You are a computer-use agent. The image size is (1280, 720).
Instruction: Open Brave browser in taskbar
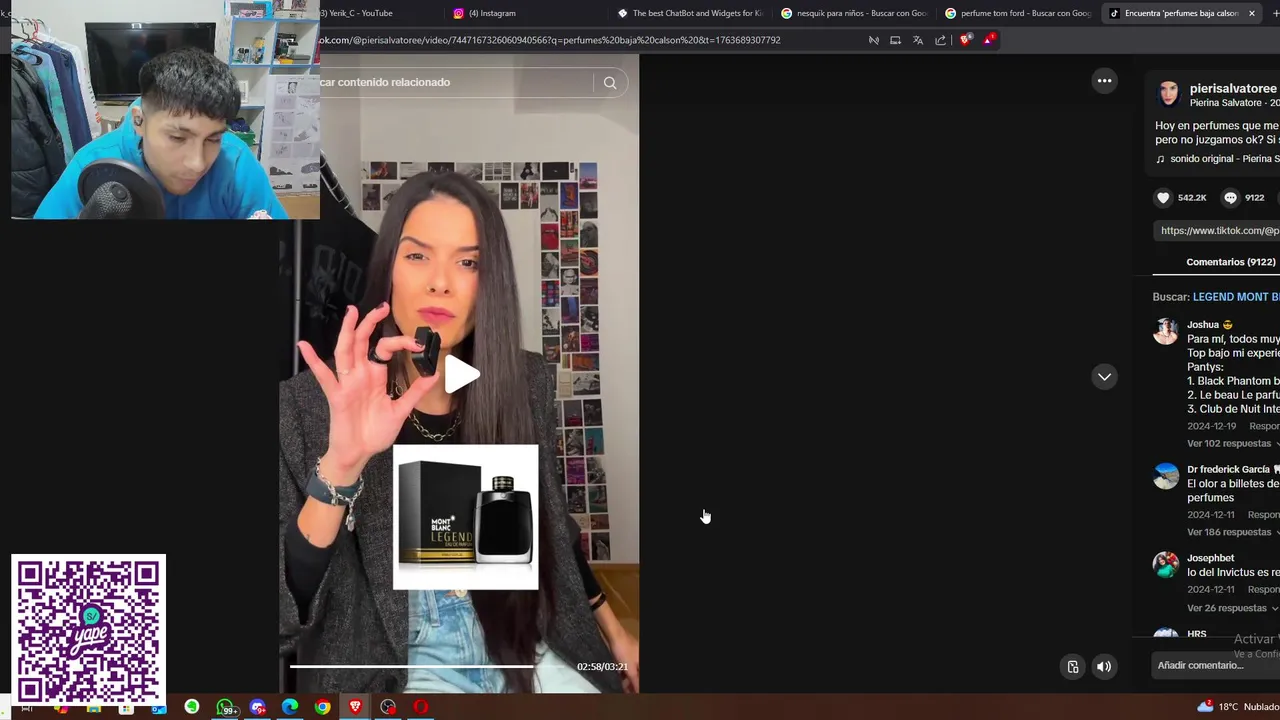point(355,708)
